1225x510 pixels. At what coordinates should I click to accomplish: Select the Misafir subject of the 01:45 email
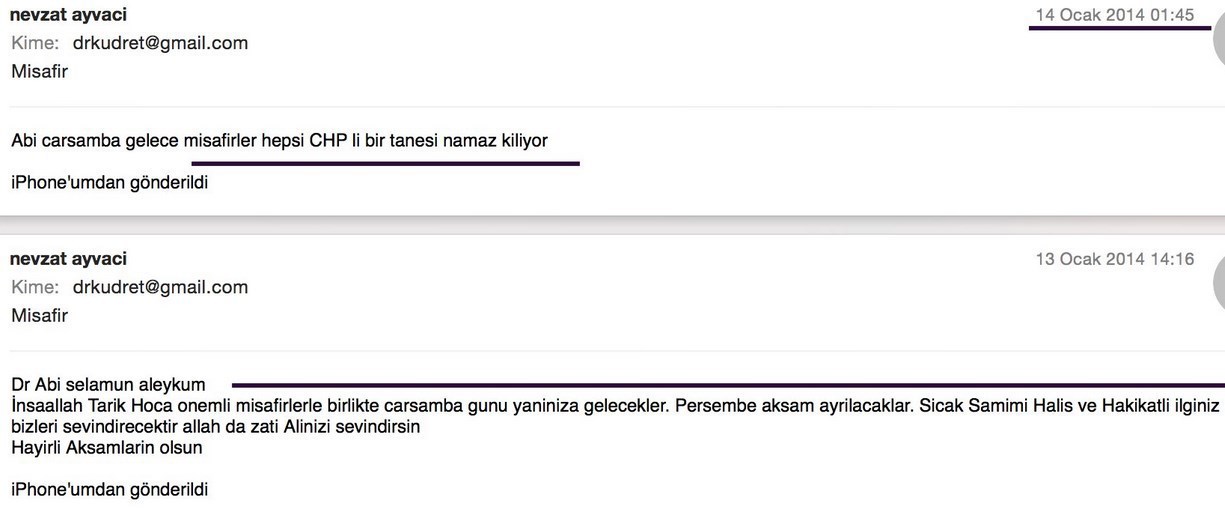pyautogui.click(x=40, y=71)
